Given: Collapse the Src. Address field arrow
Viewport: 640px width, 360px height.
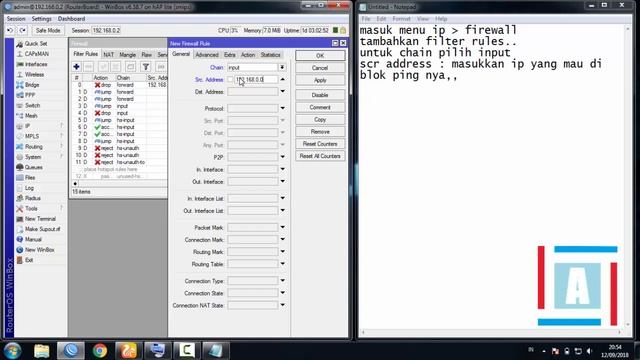Looking at the screenshot, I should click(282, 80).
